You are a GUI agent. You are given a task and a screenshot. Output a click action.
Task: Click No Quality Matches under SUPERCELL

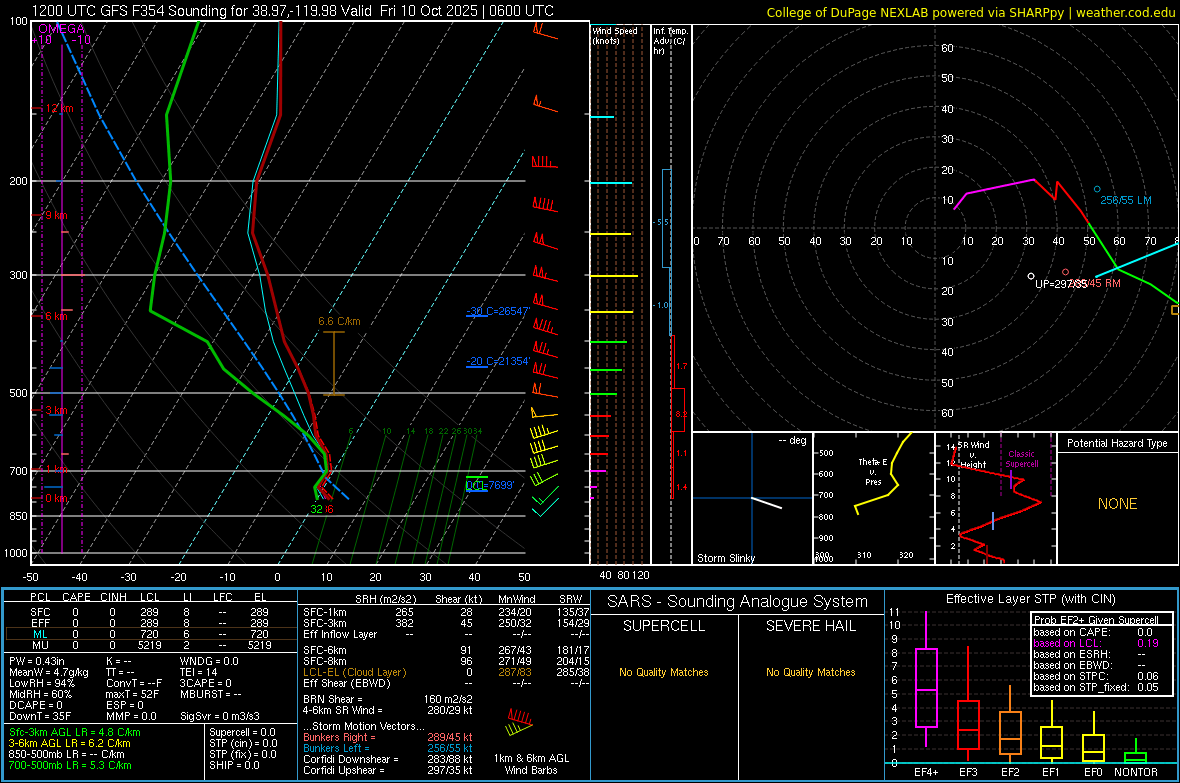[x=663, y=672]
